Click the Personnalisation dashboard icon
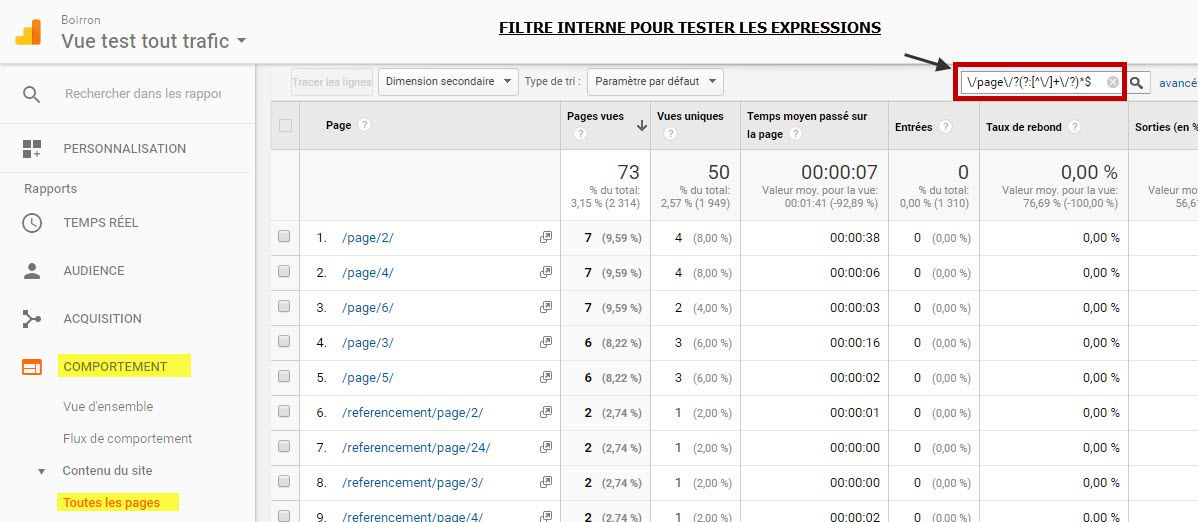 (x=32, y=149)
